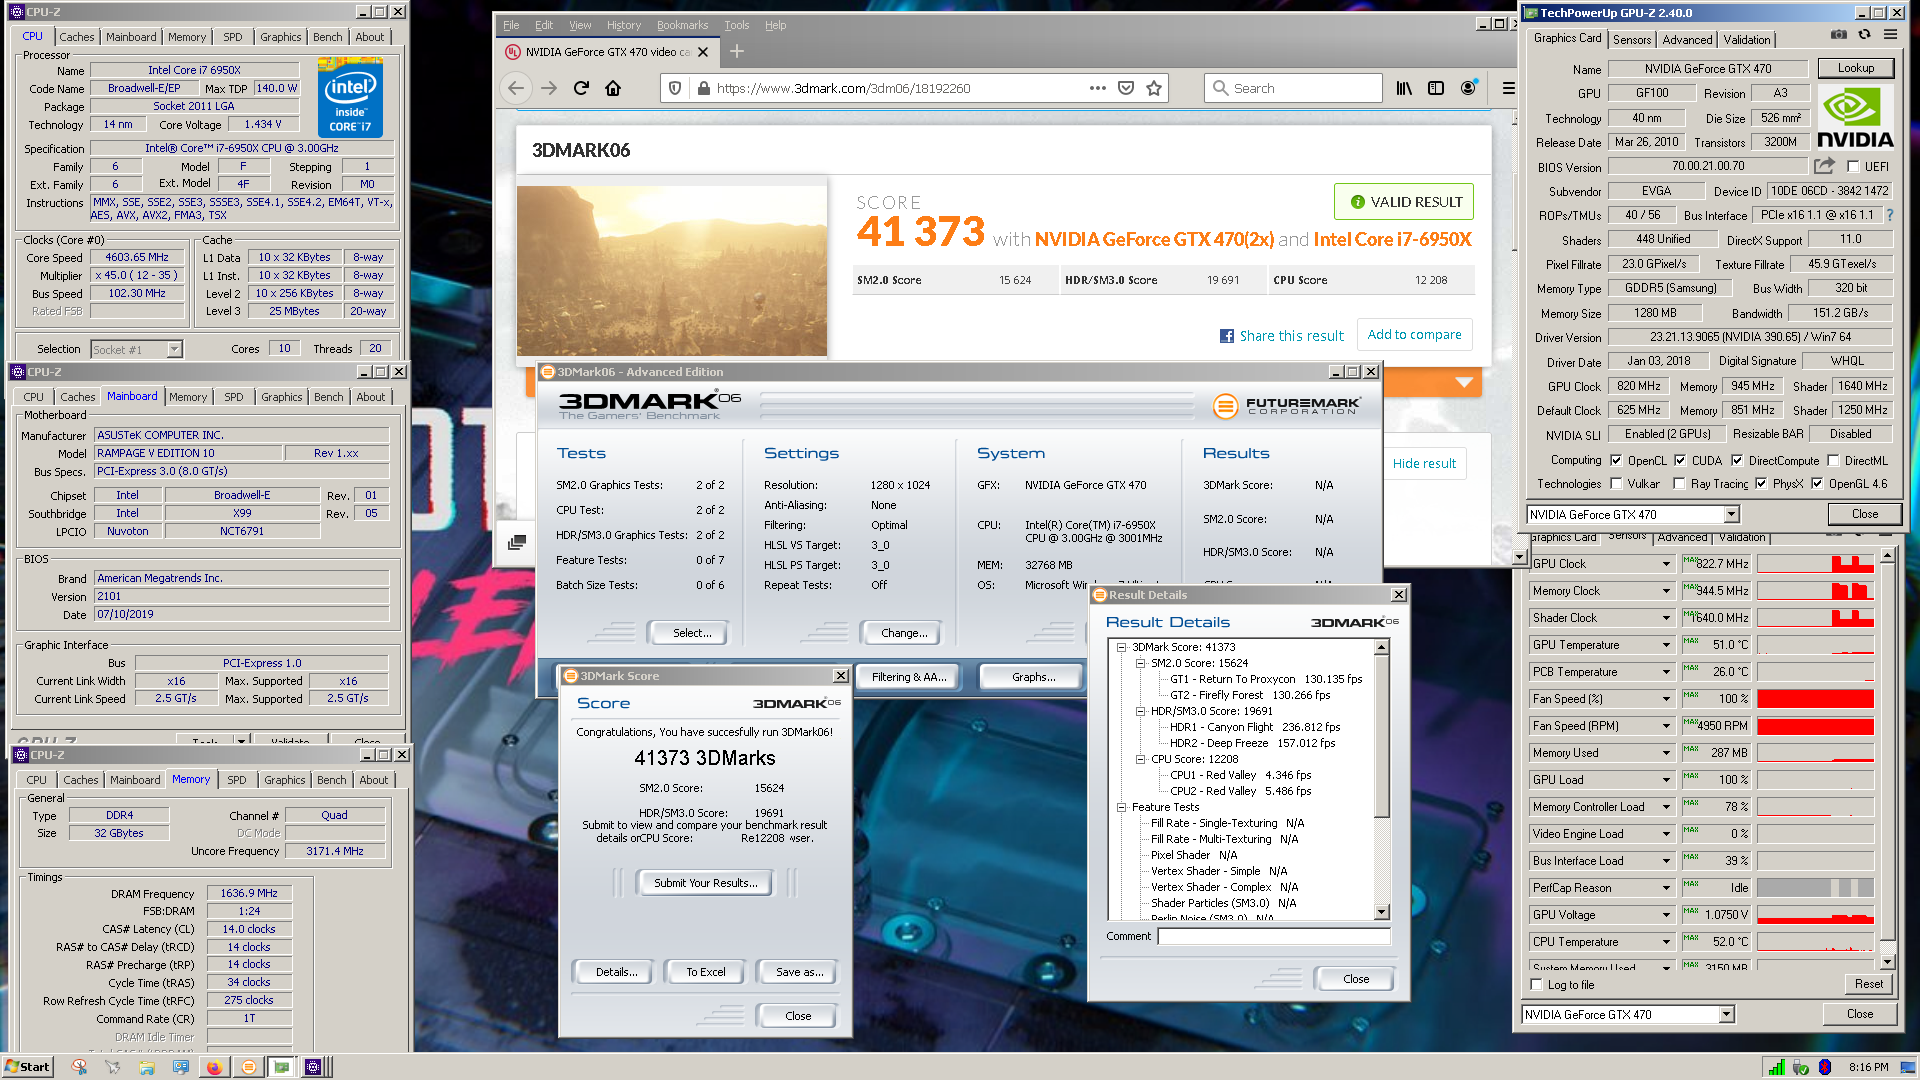Click the BIOS export share icon in GPU-Z
This screenshot has height=1080, width=1920.
1825,166
